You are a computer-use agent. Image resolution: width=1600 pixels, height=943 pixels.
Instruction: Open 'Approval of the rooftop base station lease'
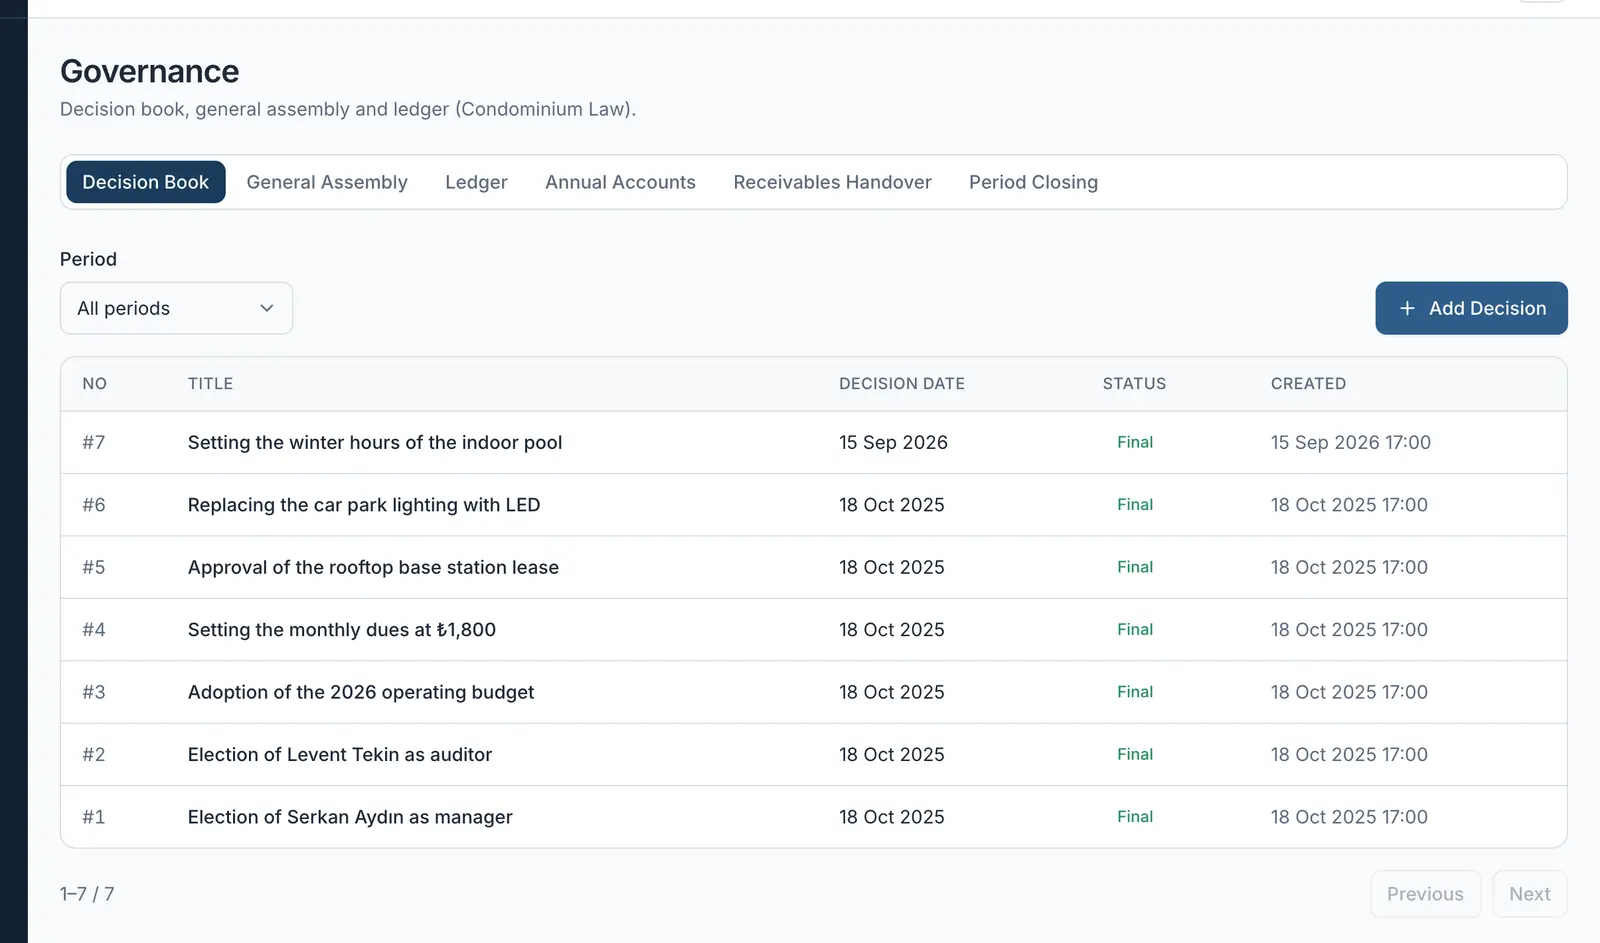click(x=373, y=567)
